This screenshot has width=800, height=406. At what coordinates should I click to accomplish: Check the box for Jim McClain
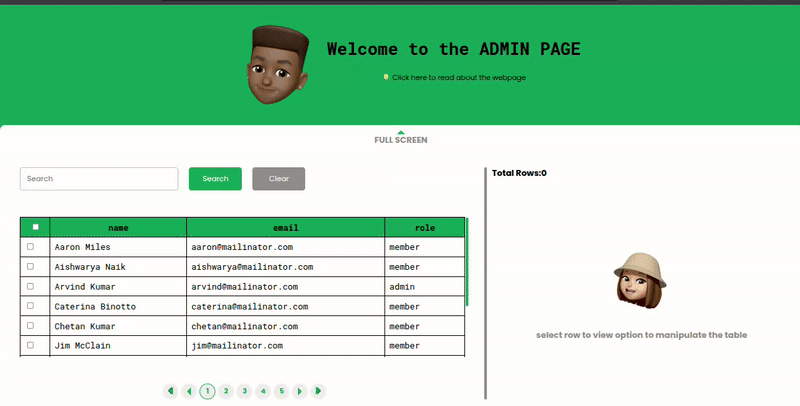tap(31, 345)
